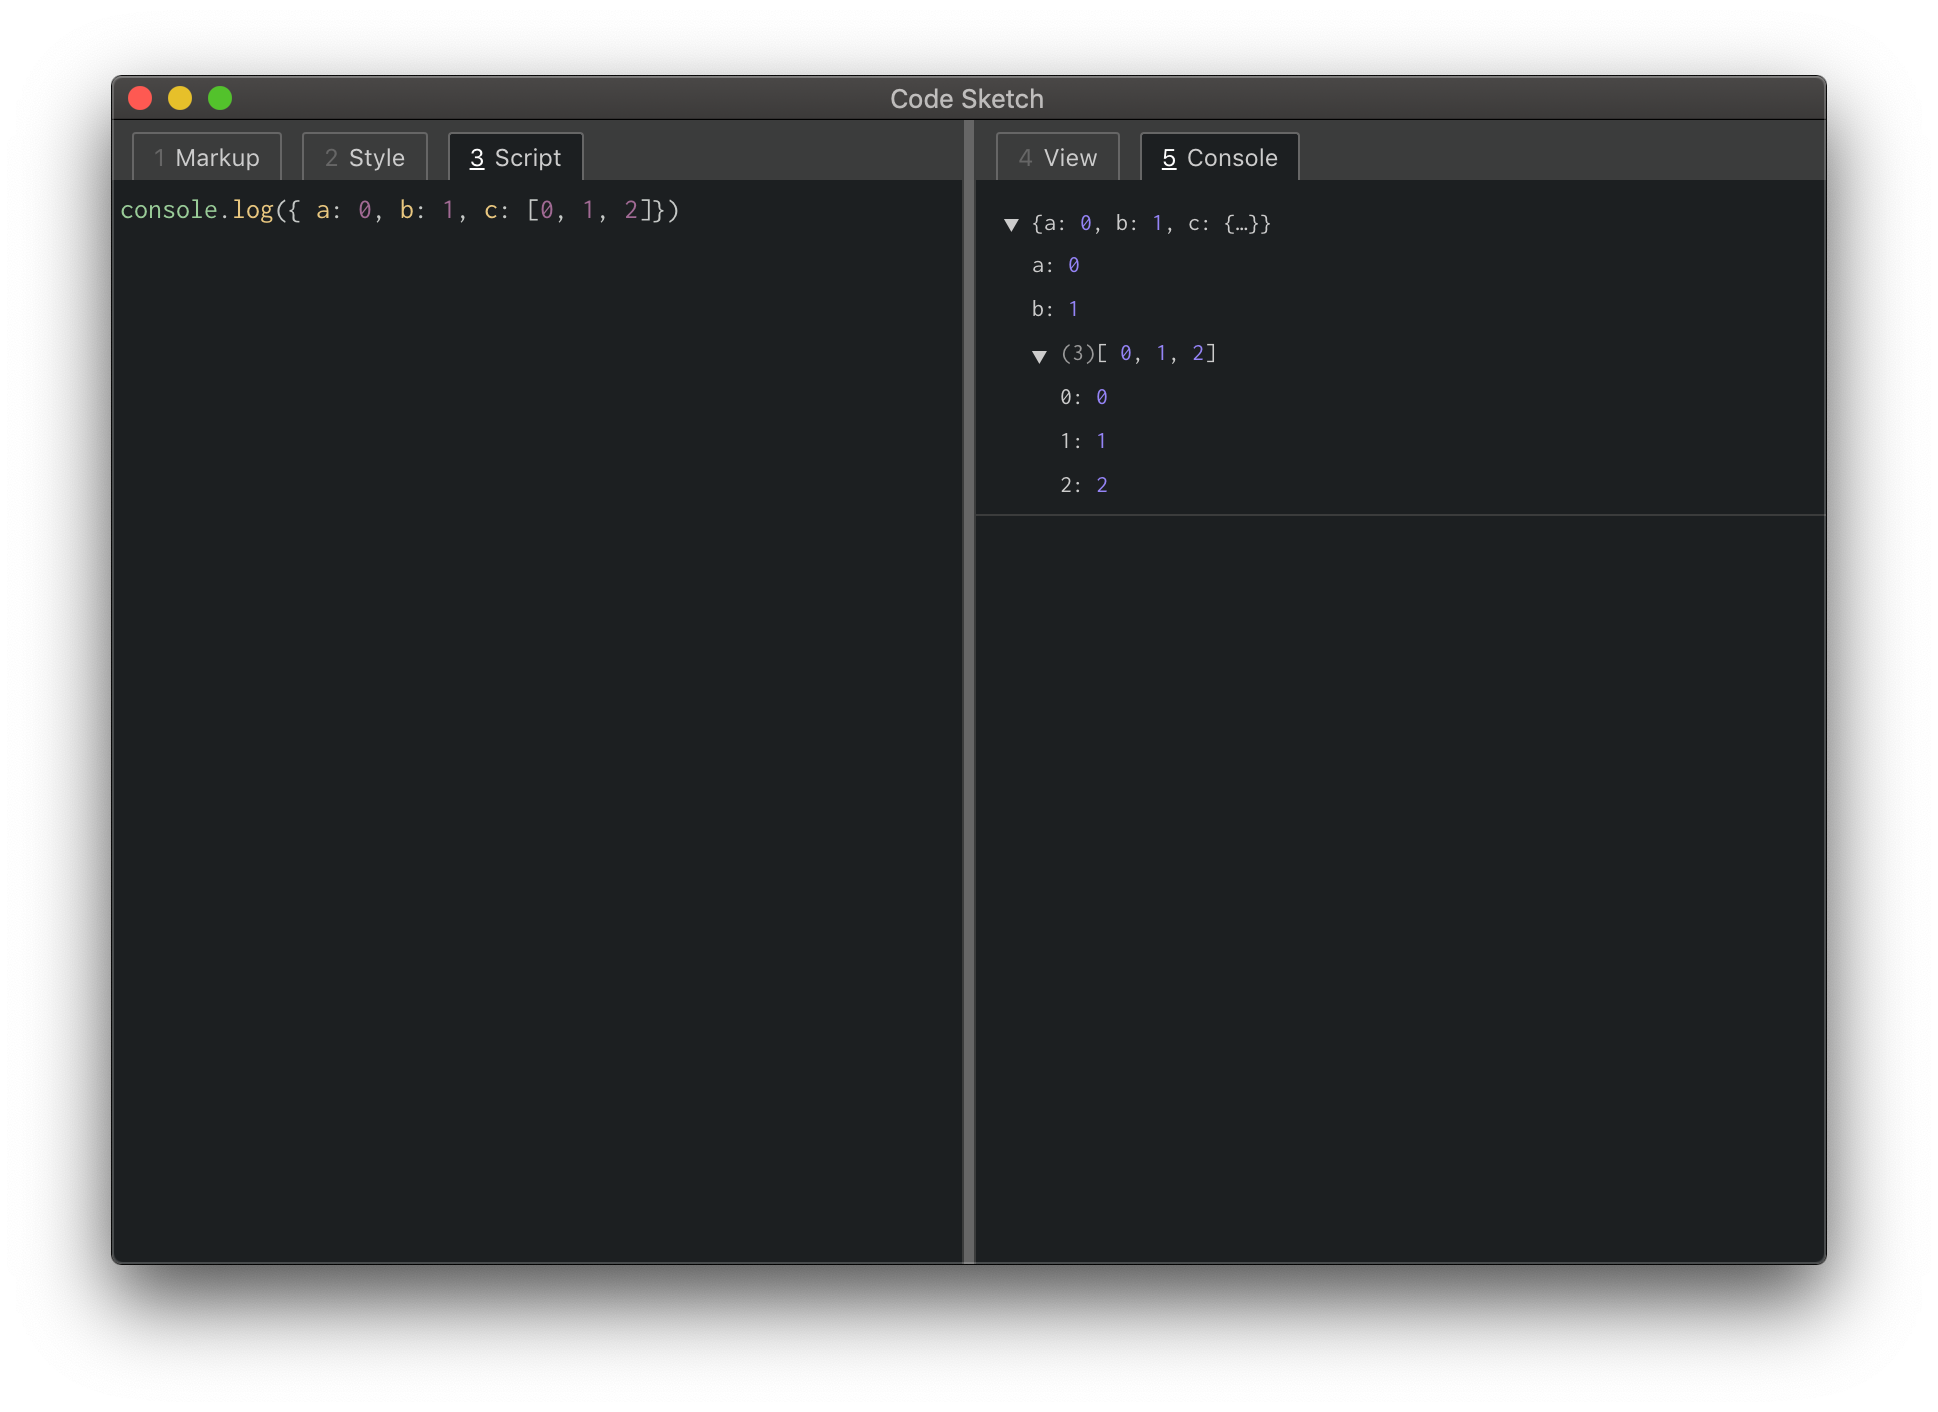The width and height of the screenshot is (1938, 1412).
Task: Expand the collapsed {…} preview for property c
Action: [1240, 223]
